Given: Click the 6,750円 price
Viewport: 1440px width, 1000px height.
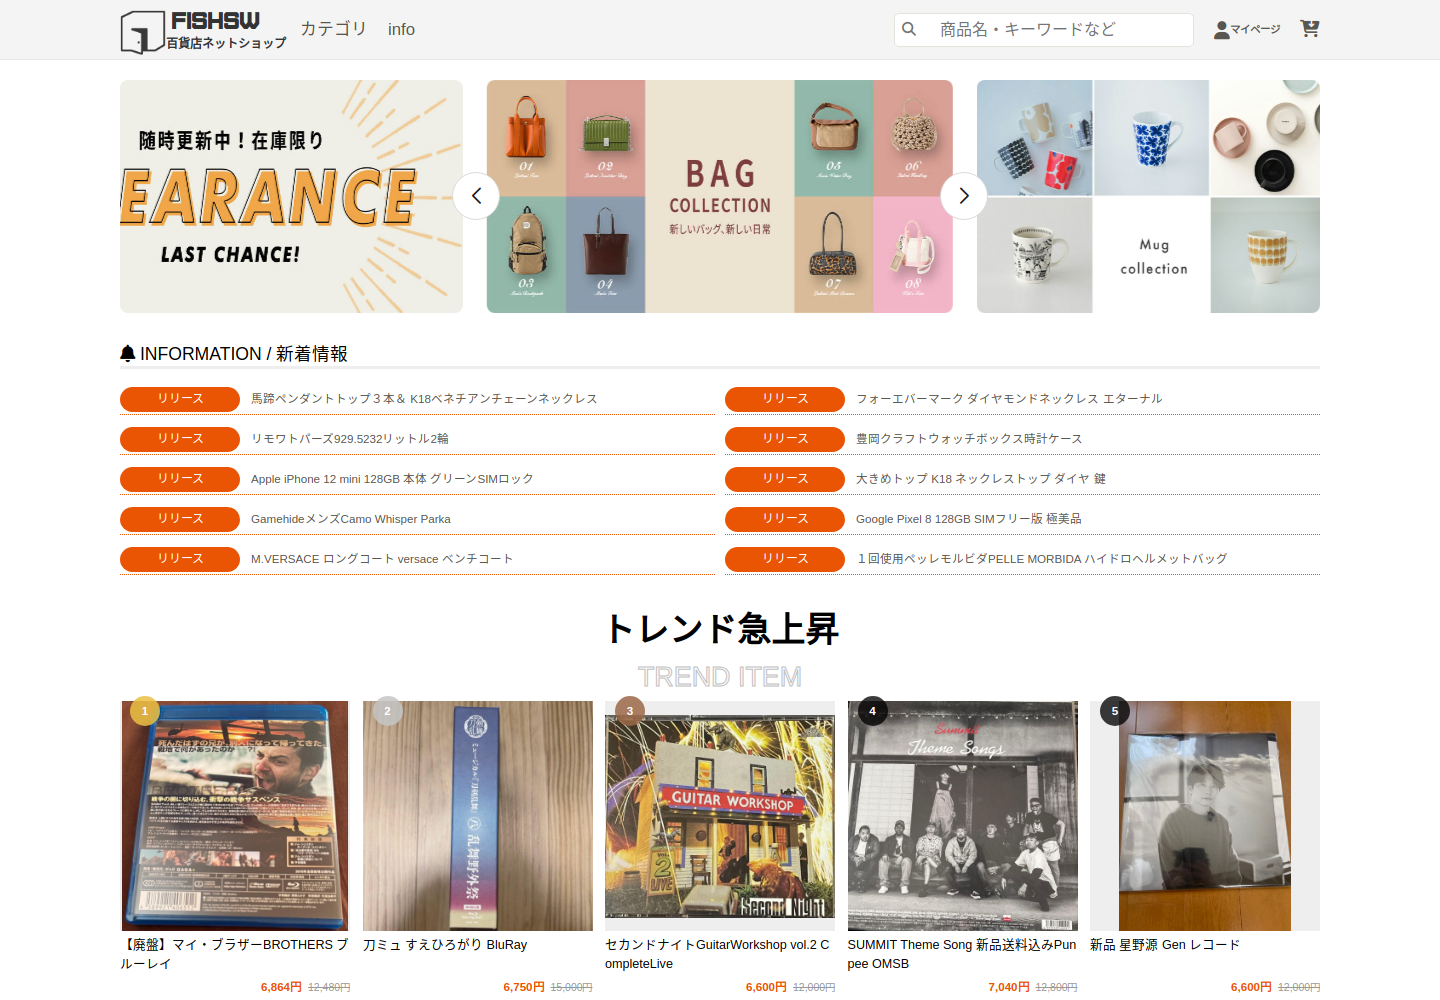Looking at the screenshot, I should point(524,987).
